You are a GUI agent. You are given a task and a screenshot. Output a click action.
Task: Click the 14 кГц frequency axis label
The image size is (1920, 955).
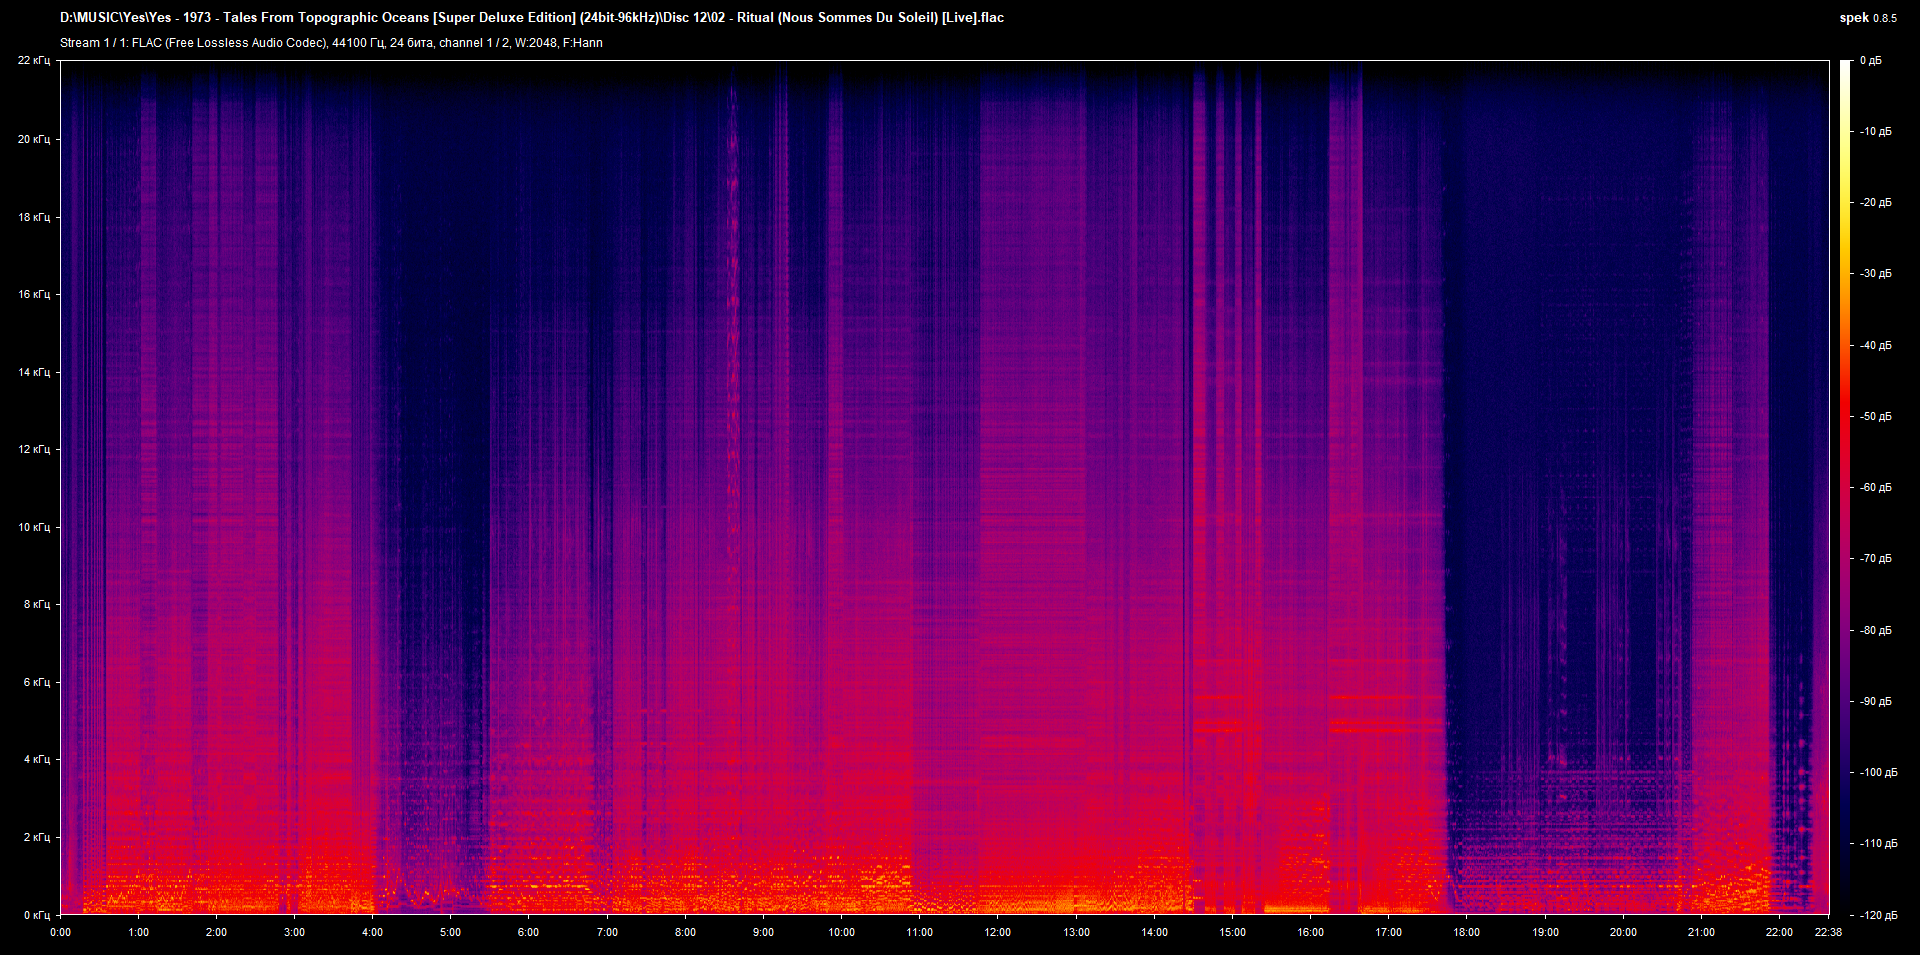tap(34, 372)
